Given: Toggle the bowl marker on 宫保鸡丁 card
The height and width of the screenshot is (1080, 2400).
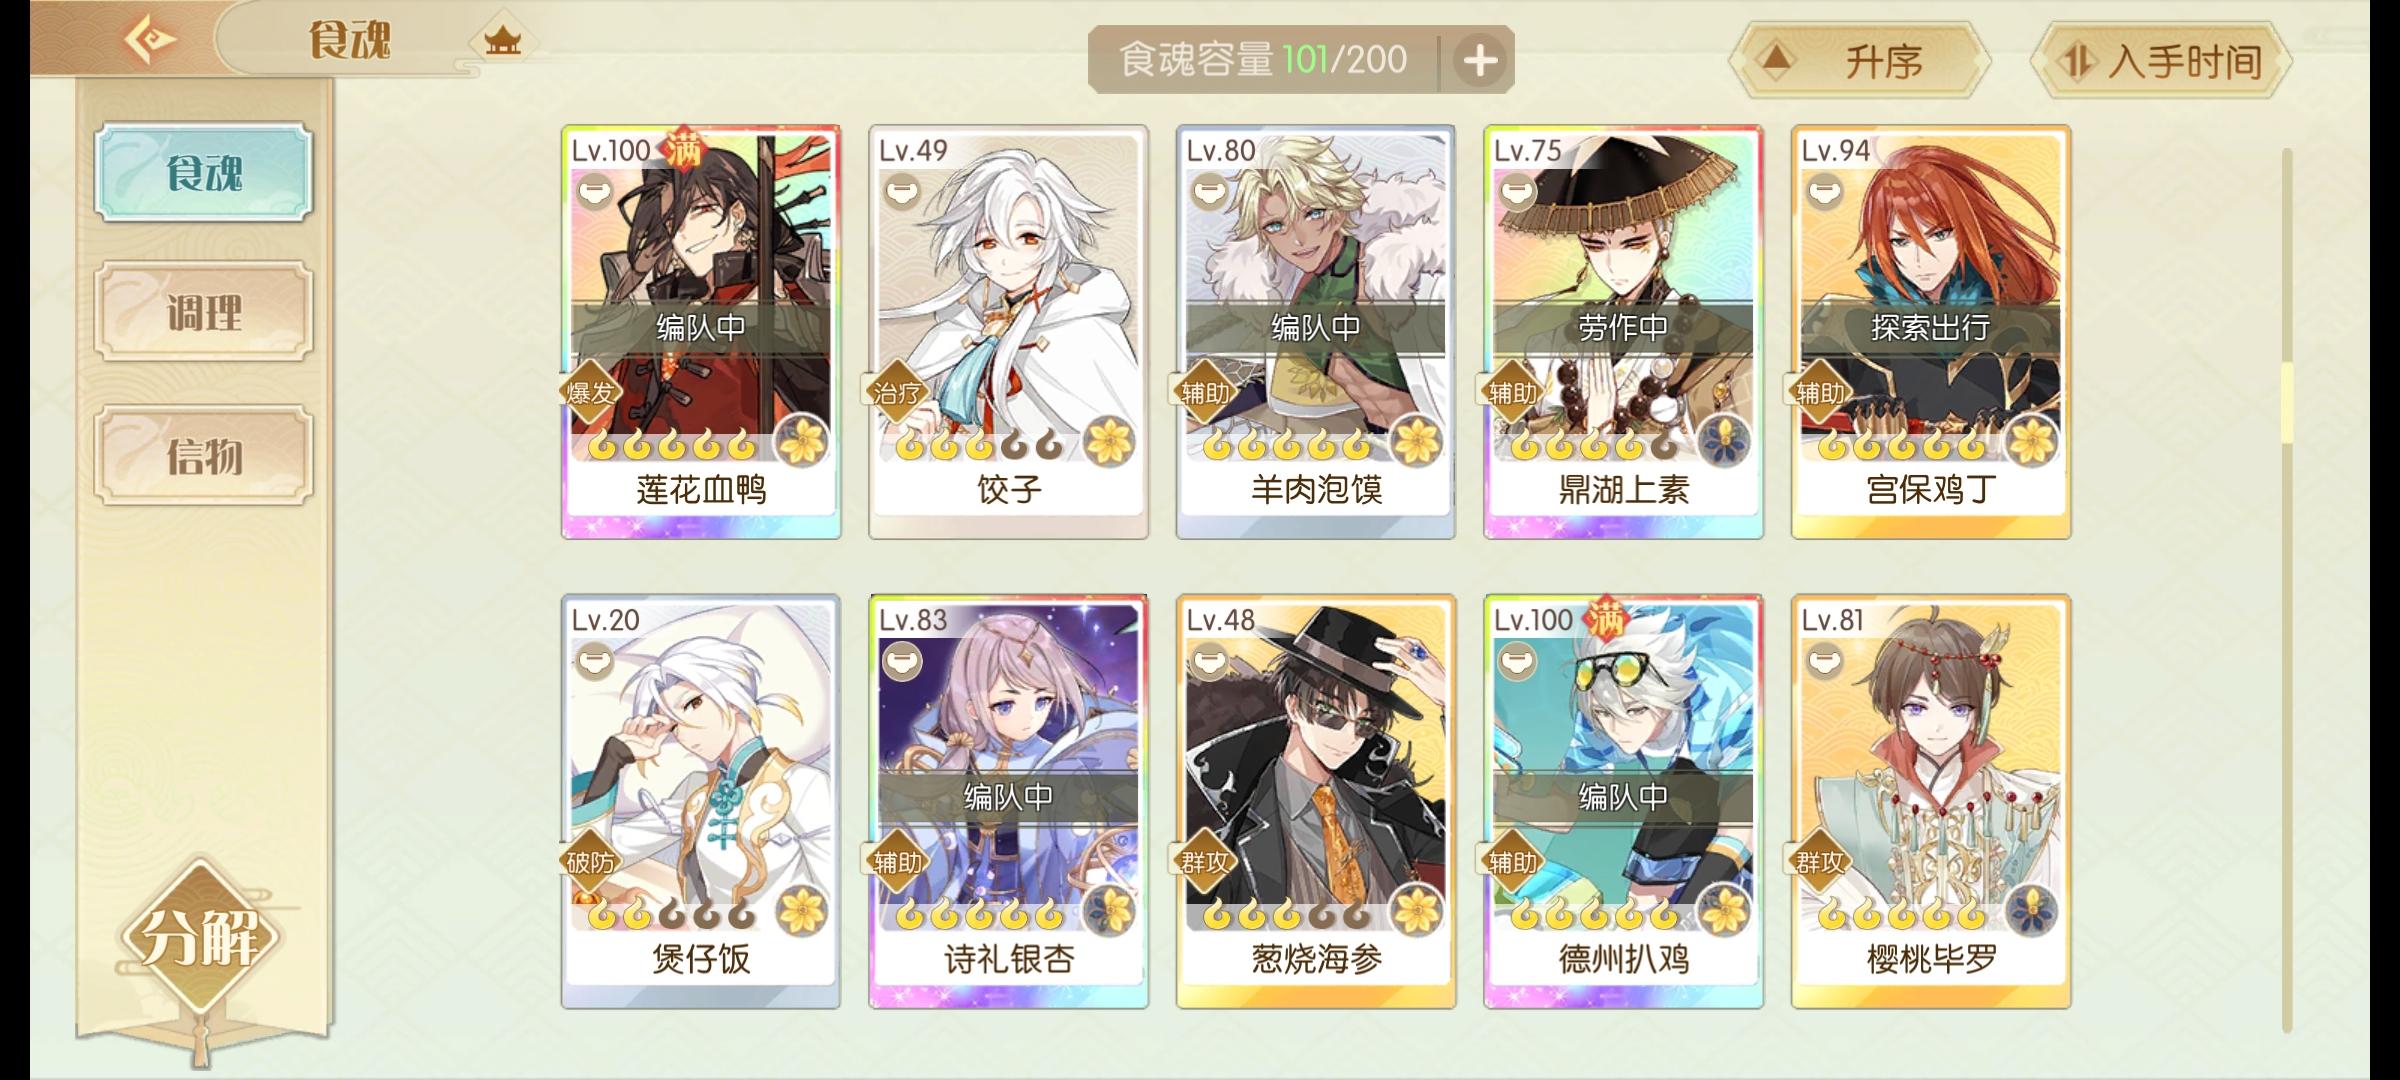Looking at the screenshot, I should click(1824, 191).
